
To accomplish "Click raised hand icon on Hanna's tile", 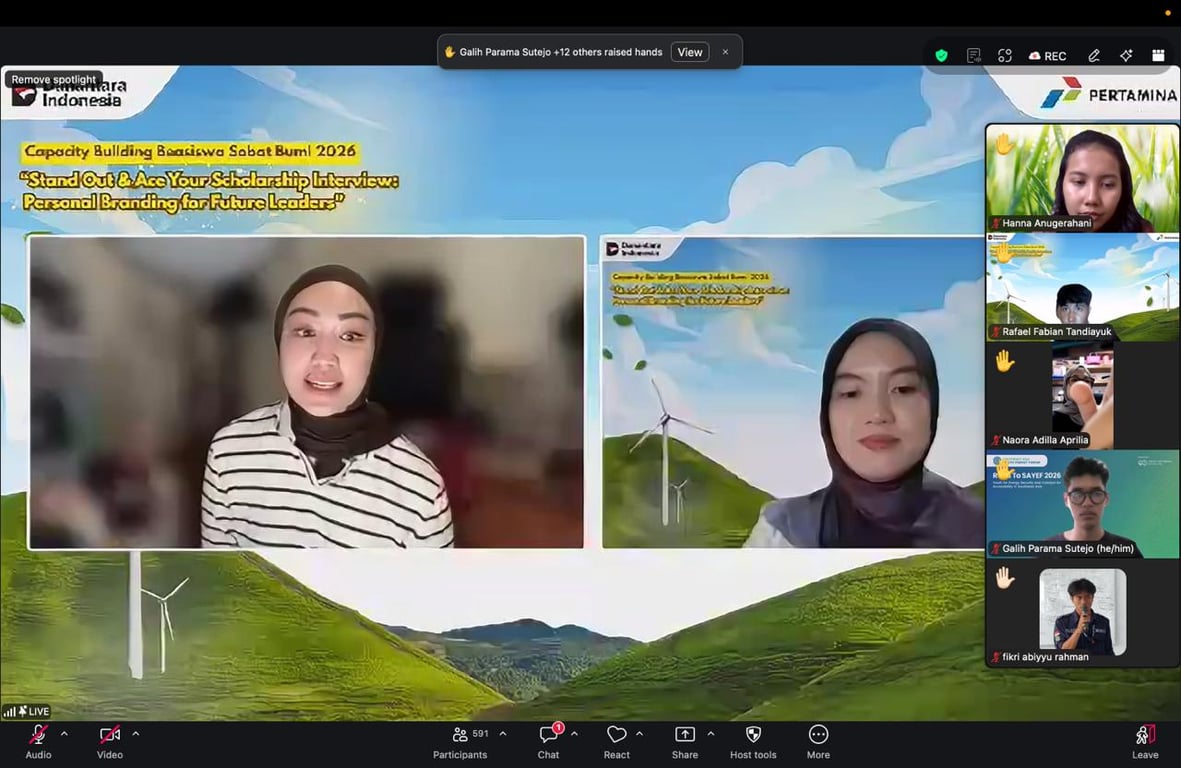I will click(1005, 143).
